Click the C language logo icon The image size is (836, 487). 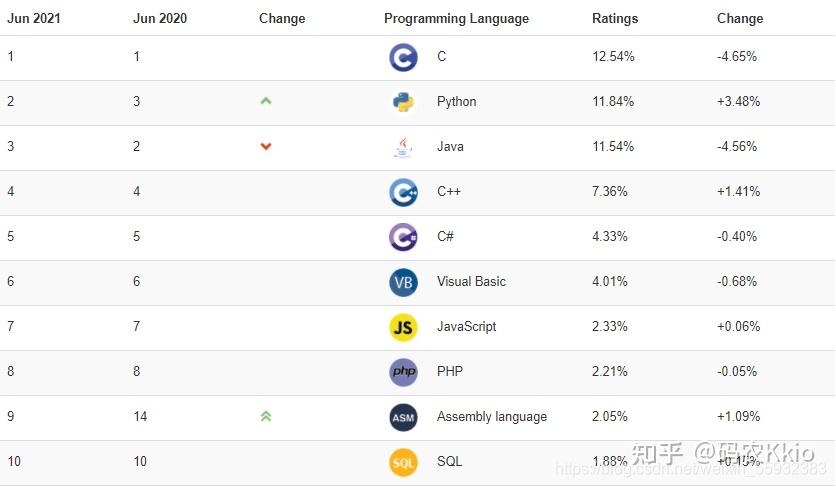[403, 57]
